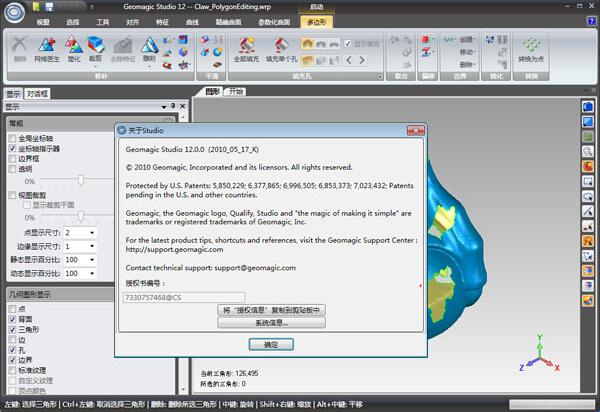Expand the quick access toolbar customize arrow
This screenshot has width=600, height=412.
92,7
